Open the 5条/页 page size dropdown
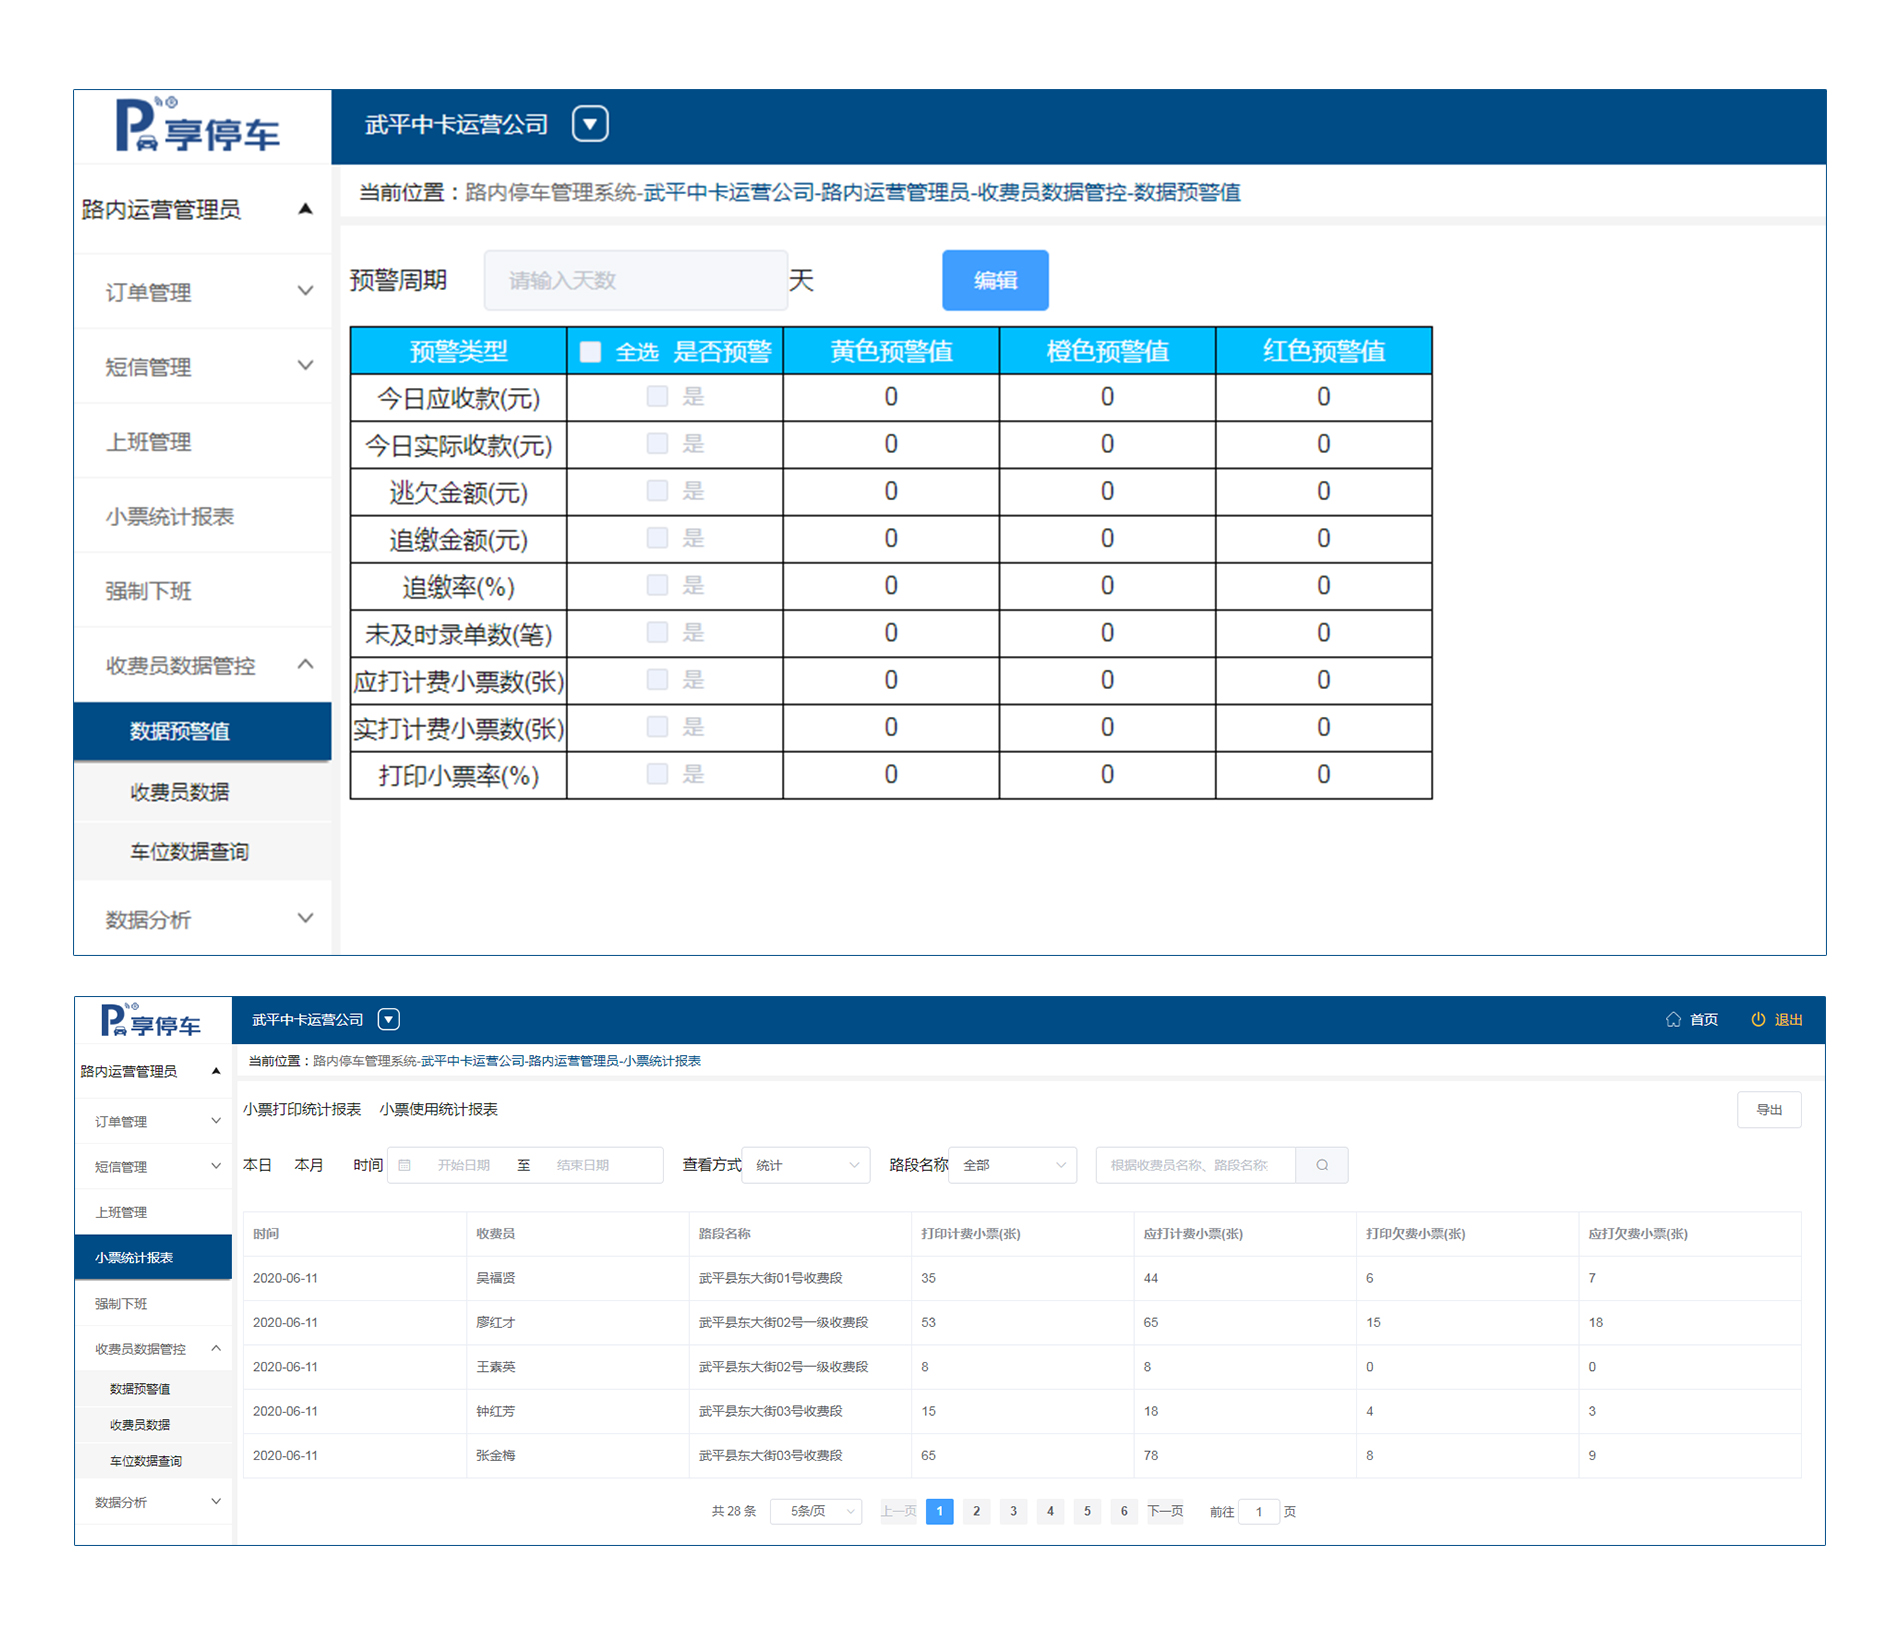1900x1630 pixels. click(817, 1511)
